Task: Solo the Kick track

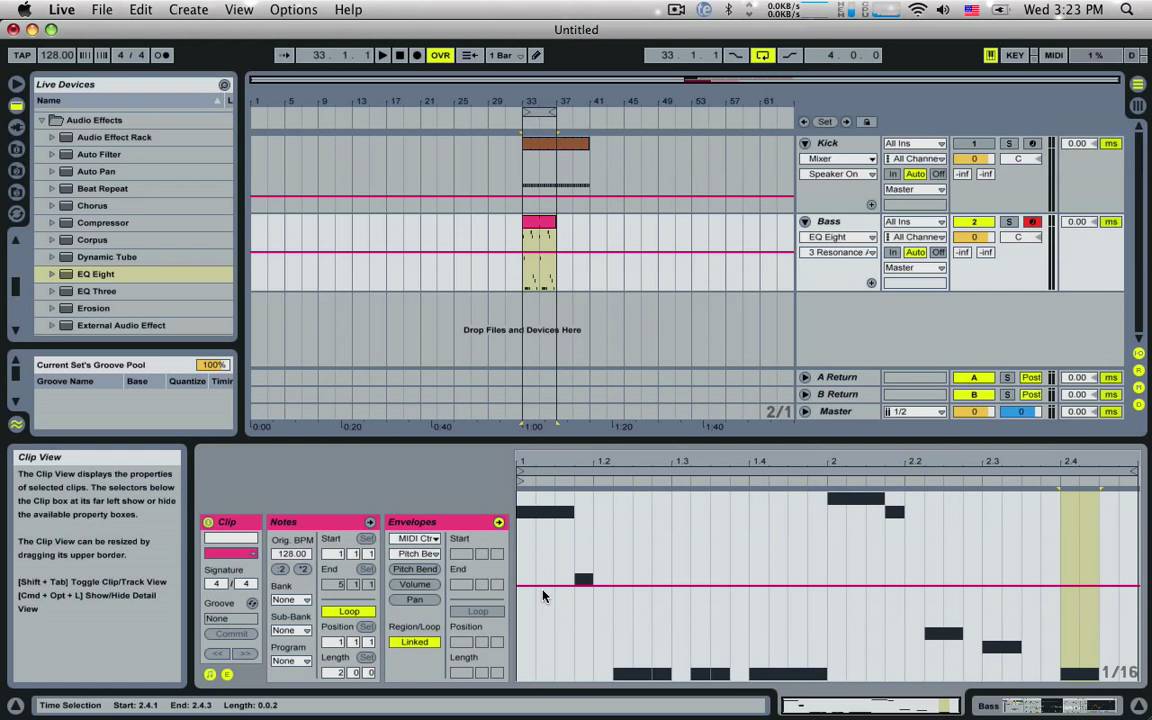Action: pyautogui.click(x=1009, y=143)
